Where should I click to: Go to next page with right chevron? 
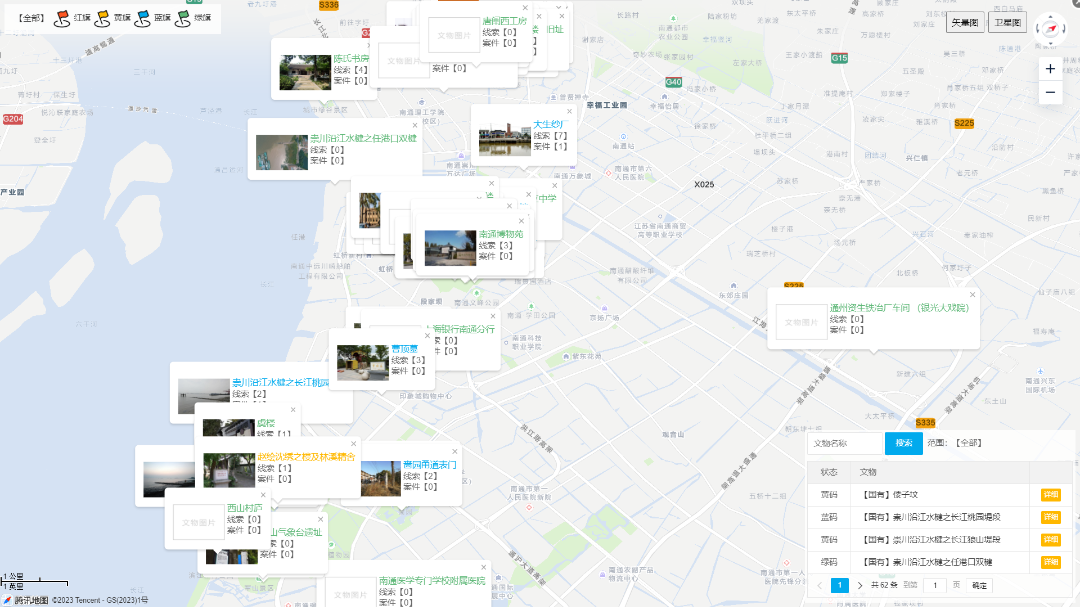point(860,586)
